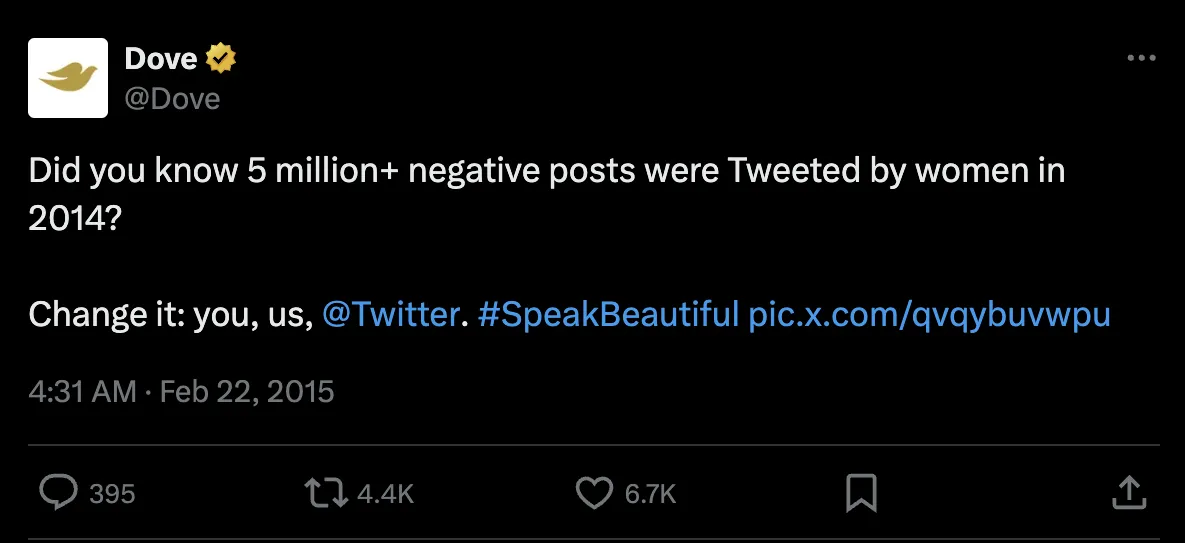
Task: Click the 6.7K likes count
Action: click(x=650, y=494)
